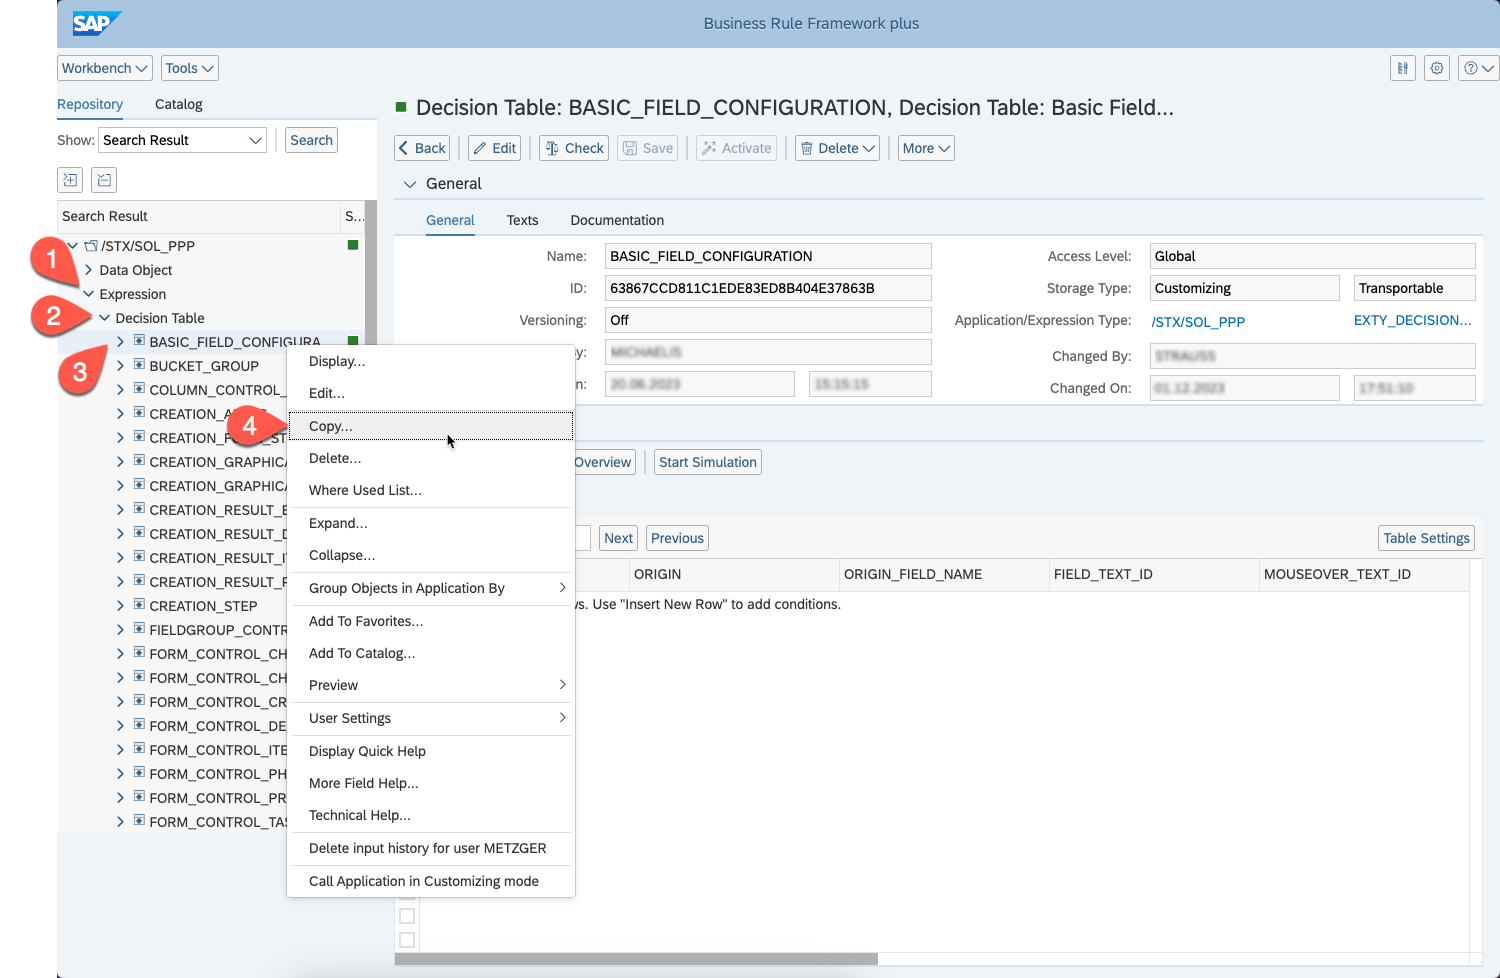
Task: Follow the /STX/SOL_PPP application link
Action: tap(1198, 322)
